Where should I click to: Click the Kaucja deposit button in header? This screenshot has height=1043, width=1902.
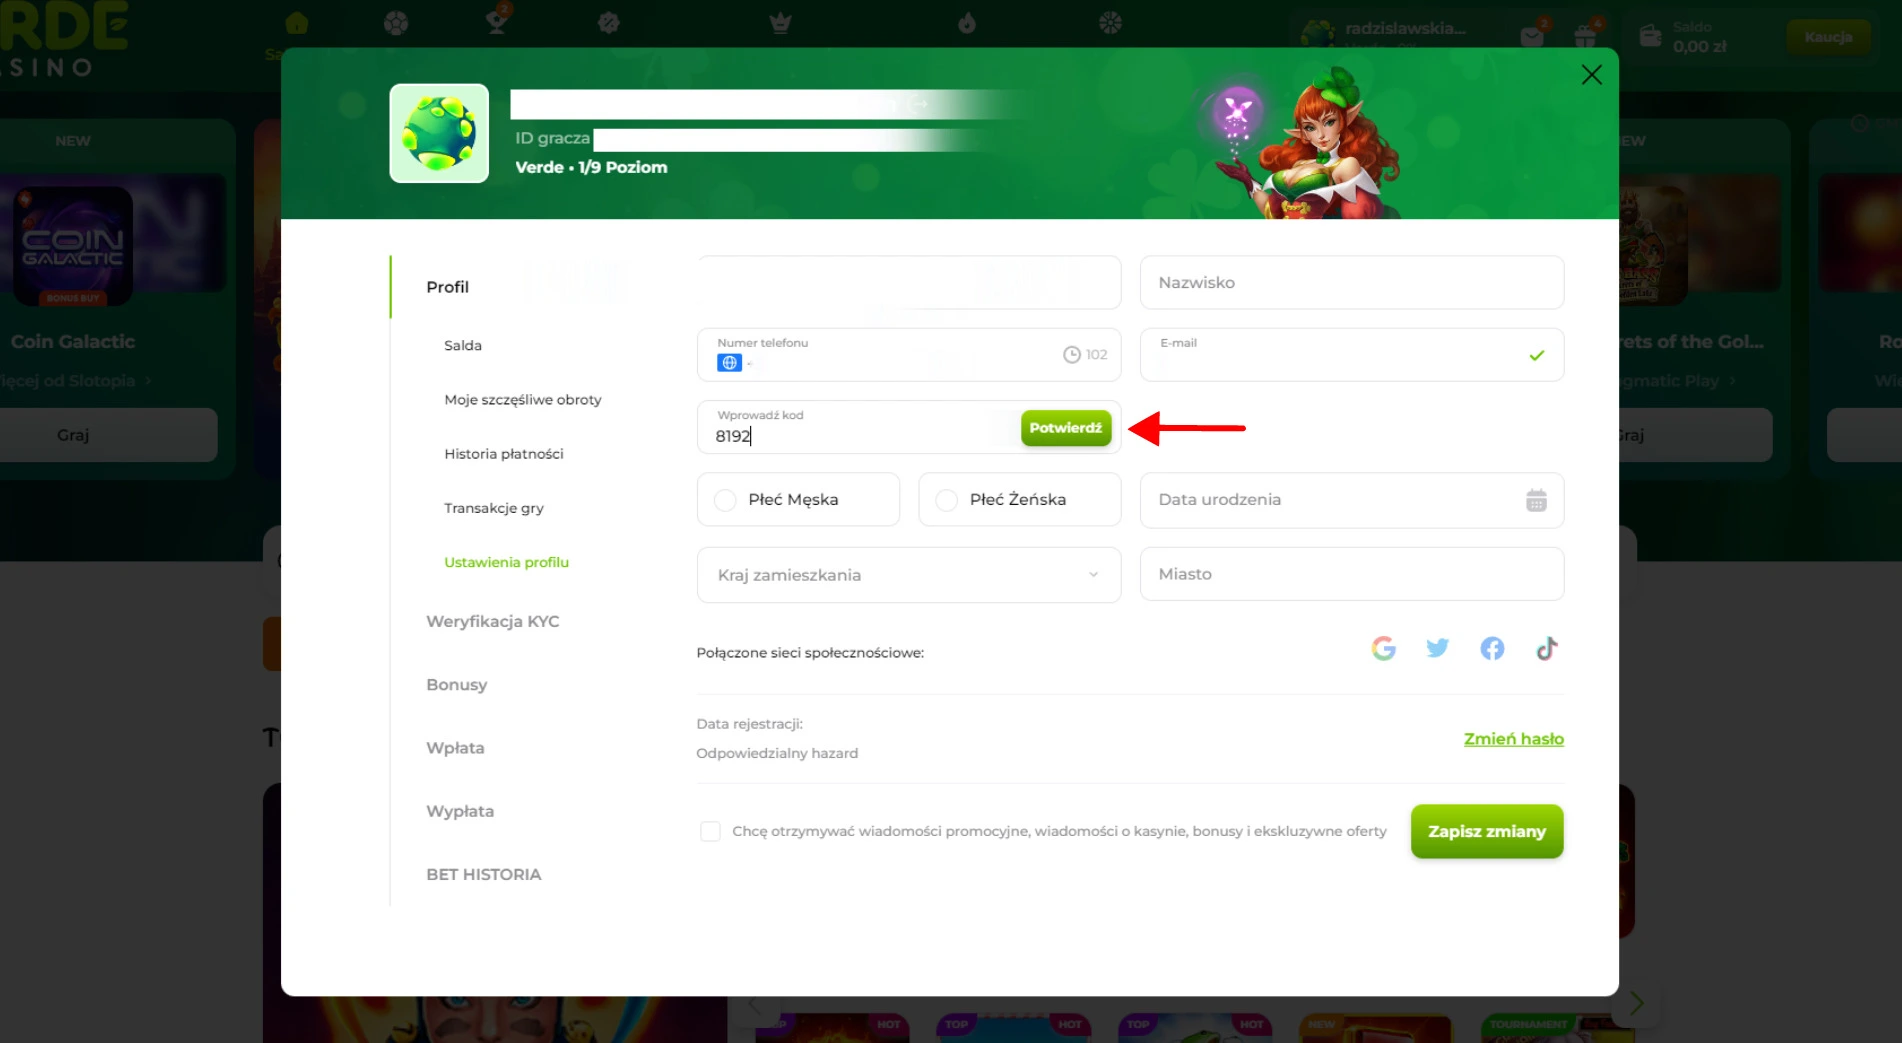[x=1828, y=37]
